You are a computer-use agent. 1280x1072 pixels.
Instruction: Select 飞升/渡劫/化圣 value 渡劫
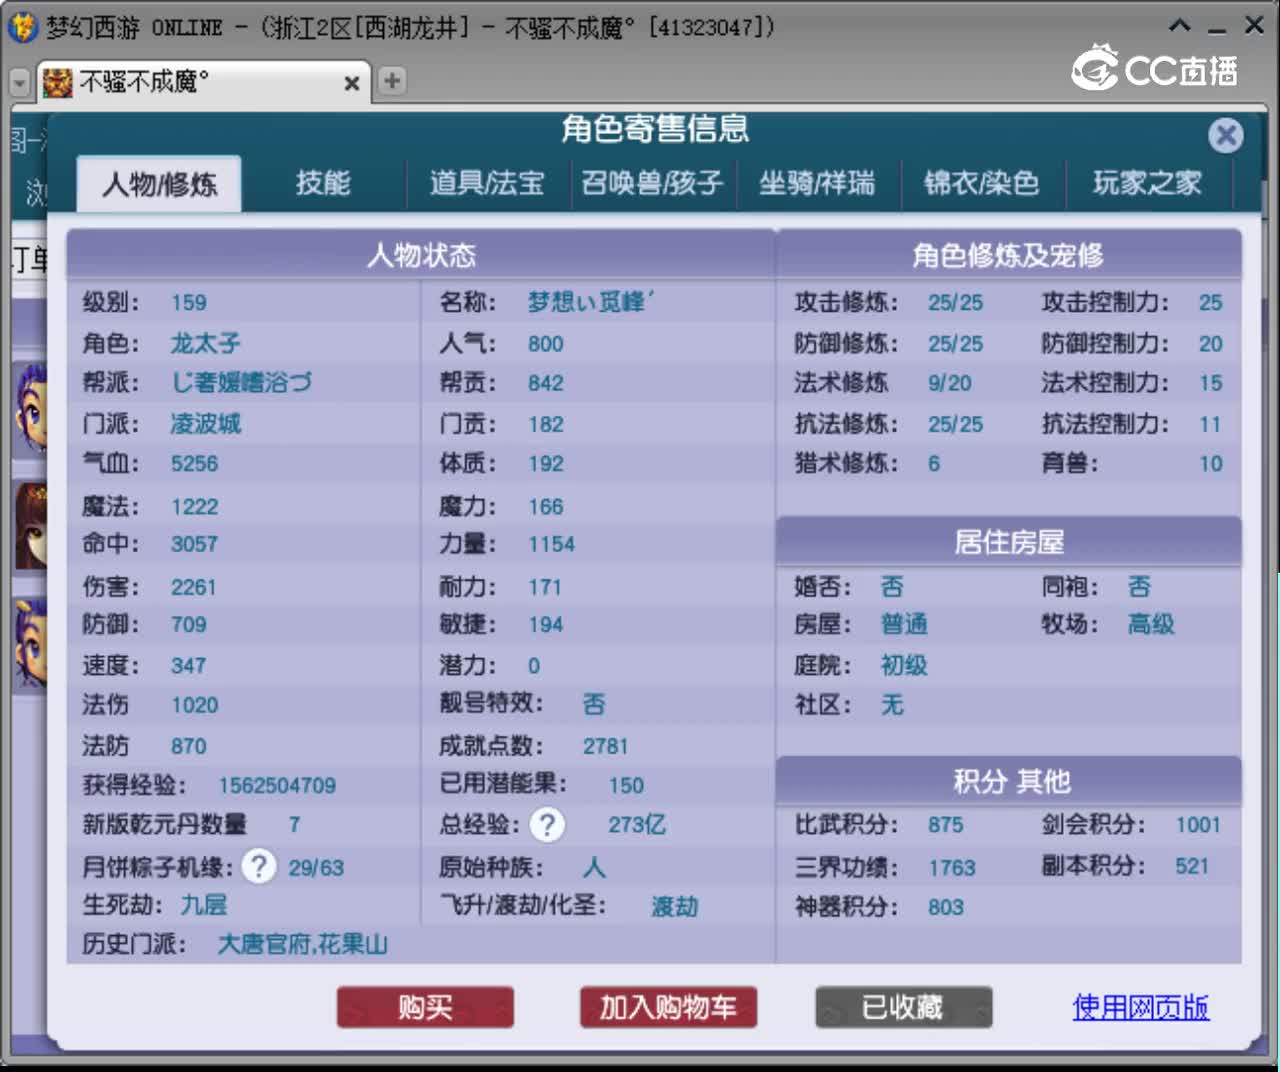pyautogui.click(x=674, y=907)
